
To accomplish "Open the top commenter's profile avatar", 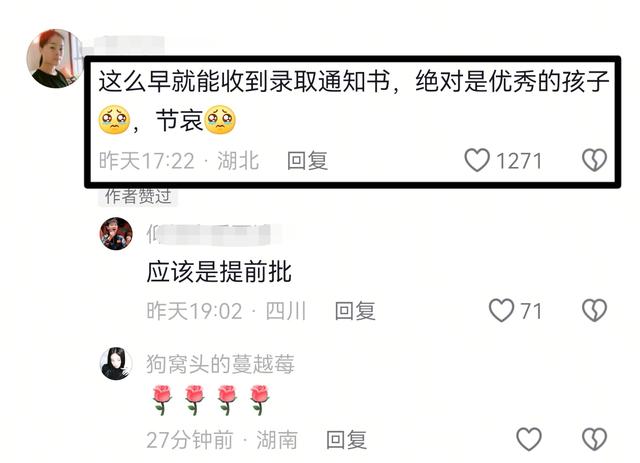I will [56, 58].
